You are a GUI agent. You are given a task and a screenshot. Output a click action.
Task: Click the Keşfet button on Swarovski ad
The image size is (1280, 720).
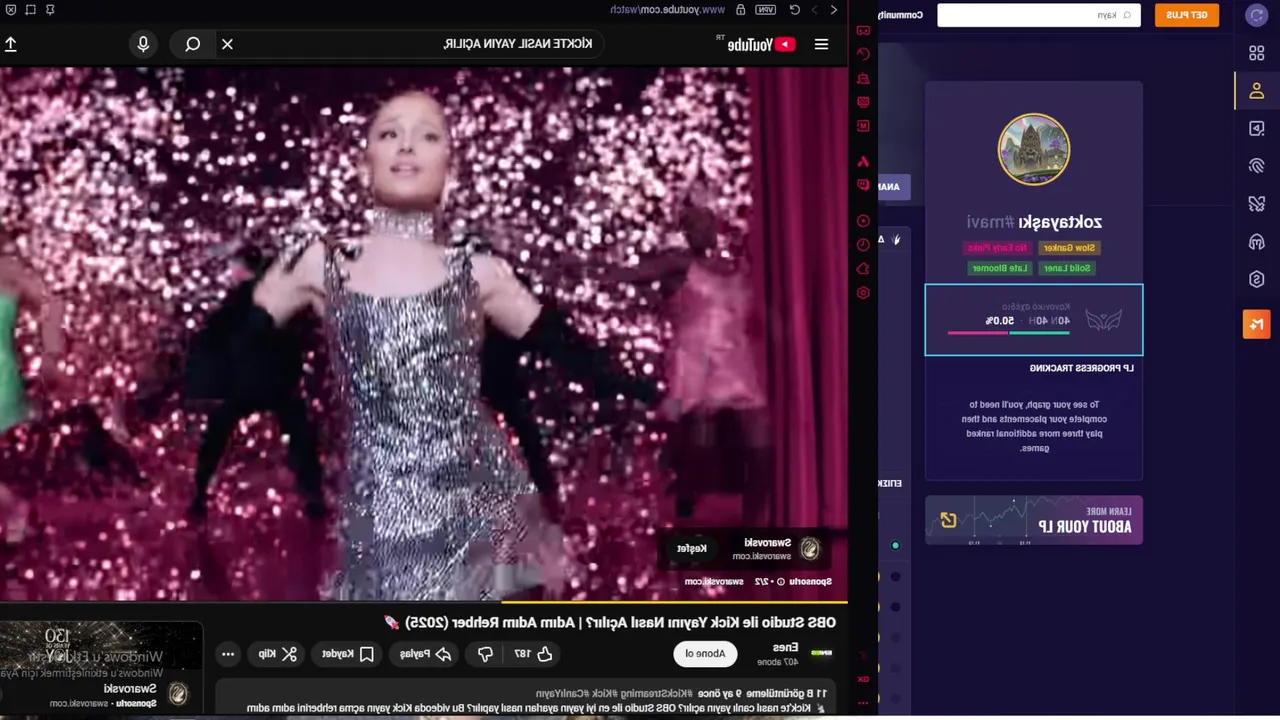coord(692,548)
